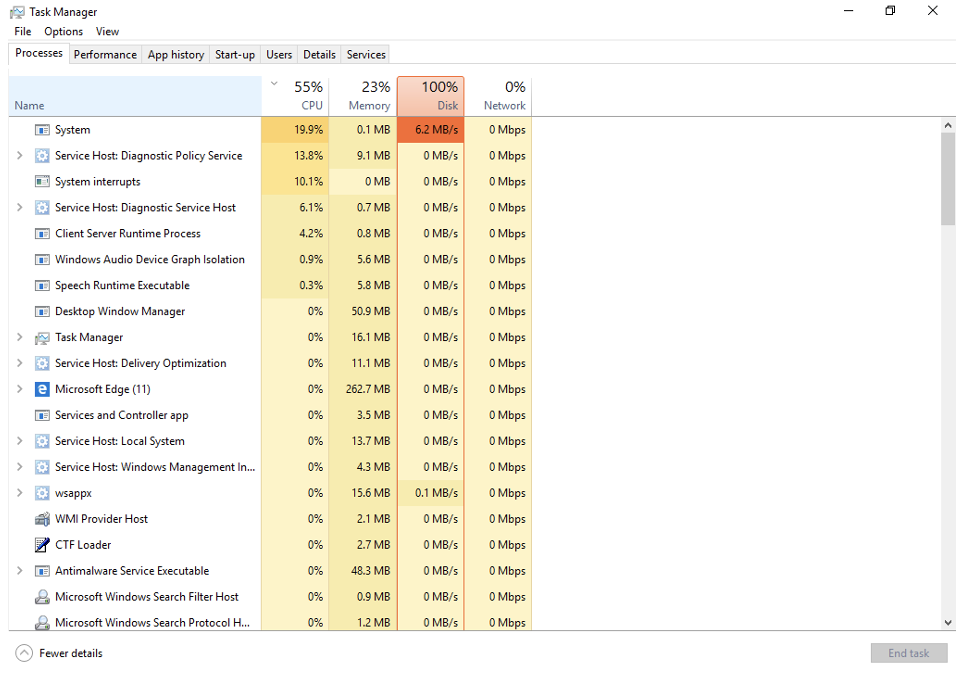Expand Service Host: Diagnostic Policy Service
Image resolution: width=976 pixels, height=682 pixels.
[19, 156]
